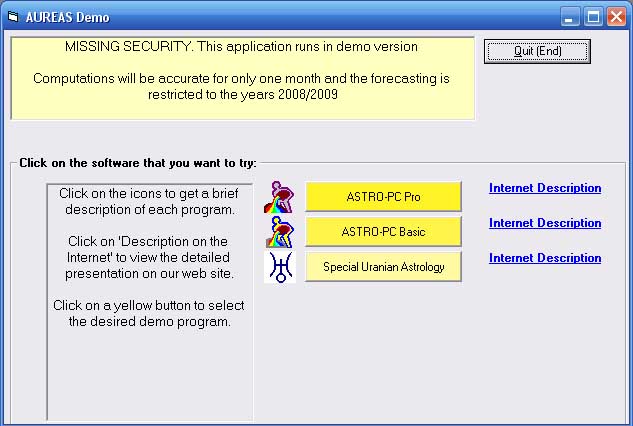Click the ASTRO-PC Basic program icon

pos(279,232)
